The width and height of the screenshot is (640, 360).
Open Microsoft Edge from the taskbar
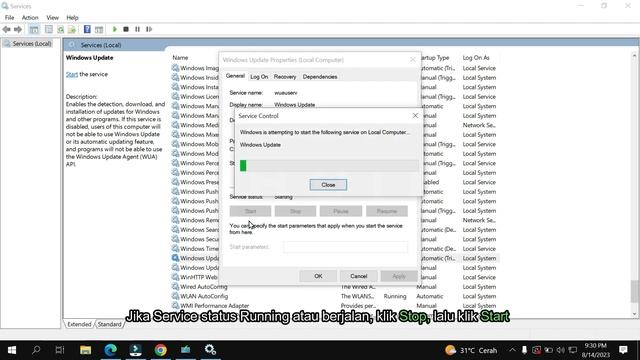point(111,350)
